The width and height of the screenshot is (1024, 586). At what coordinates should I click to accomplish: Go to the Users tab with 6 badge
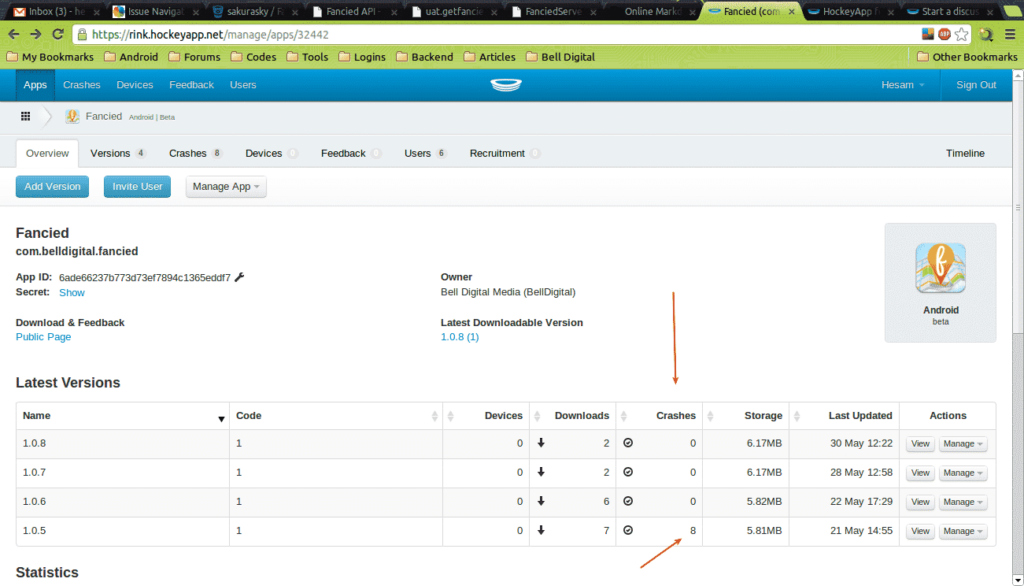425,153
